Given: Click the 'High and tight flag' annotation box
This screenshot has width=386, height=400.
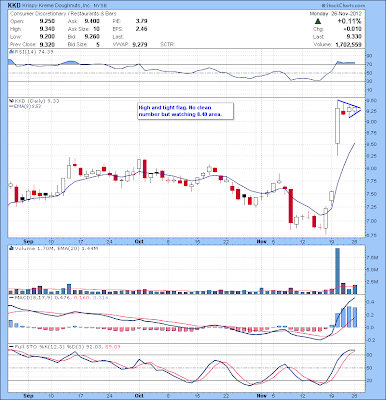Looking at the screenshot, I should 185,111.
